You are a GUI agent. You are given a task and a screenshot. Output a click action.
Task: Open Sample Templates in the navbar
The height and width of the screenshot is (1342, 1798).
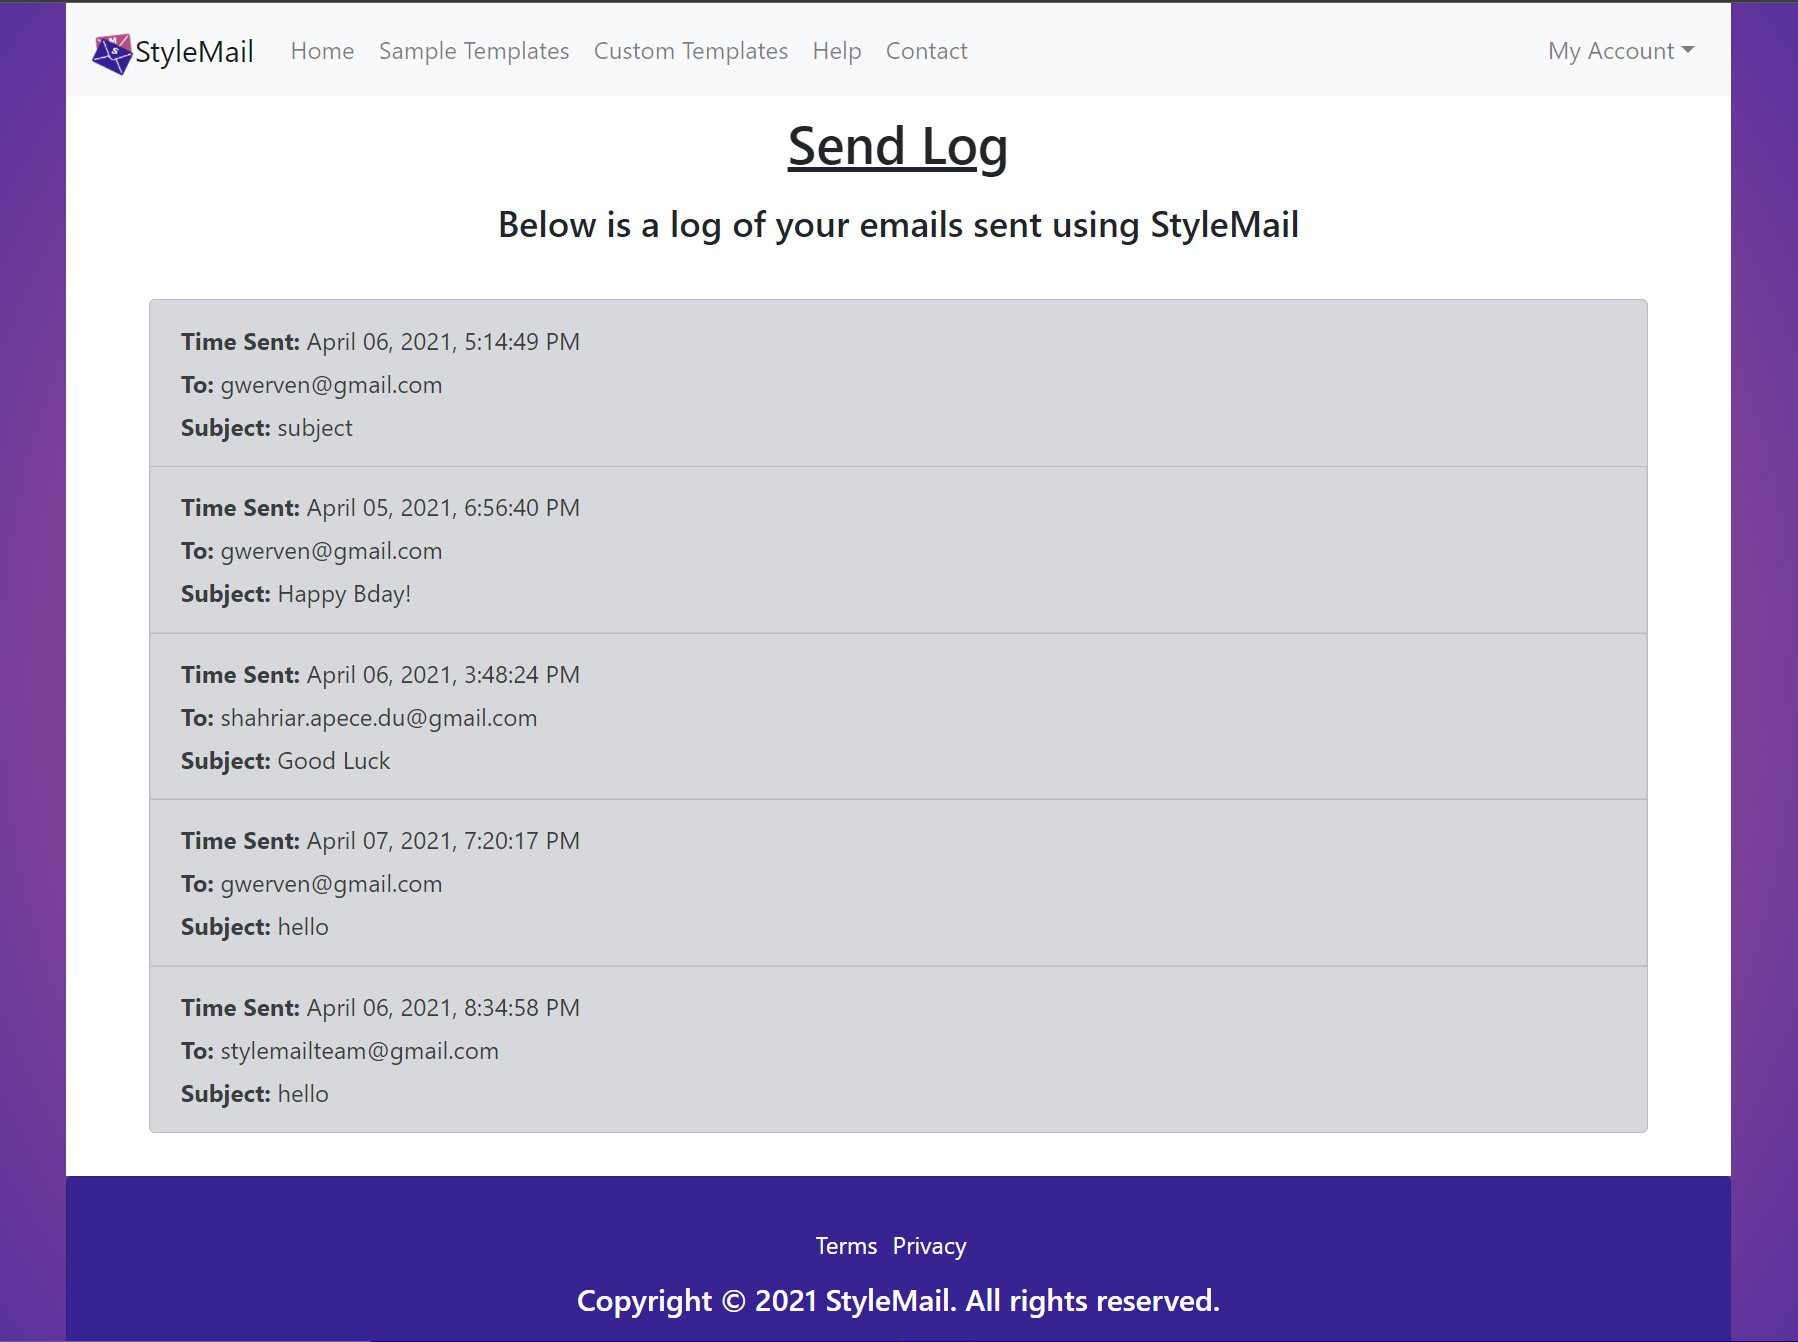474,51
